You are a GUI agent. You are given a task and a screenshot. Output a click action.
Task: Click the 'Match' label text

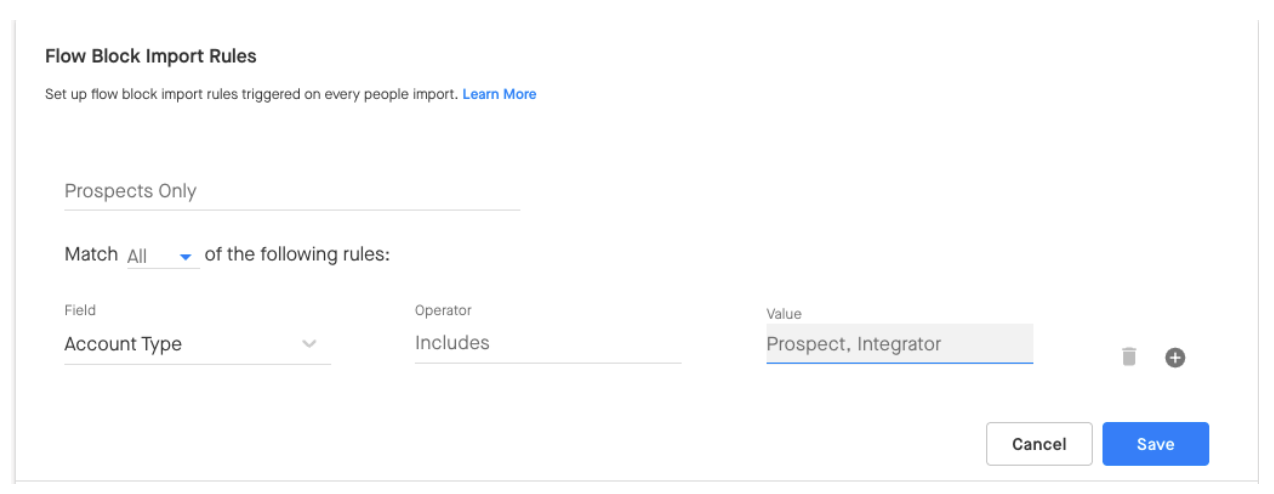click(x=91, y=254)
